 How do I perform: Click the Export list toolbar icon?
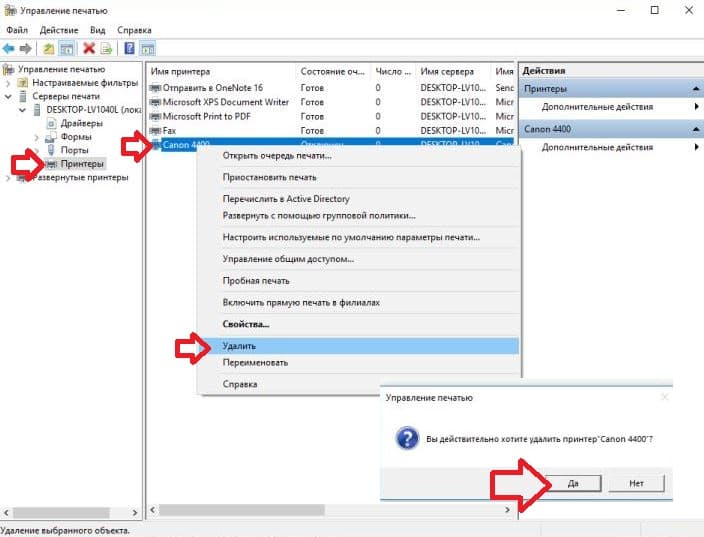[x=106, y=48]
